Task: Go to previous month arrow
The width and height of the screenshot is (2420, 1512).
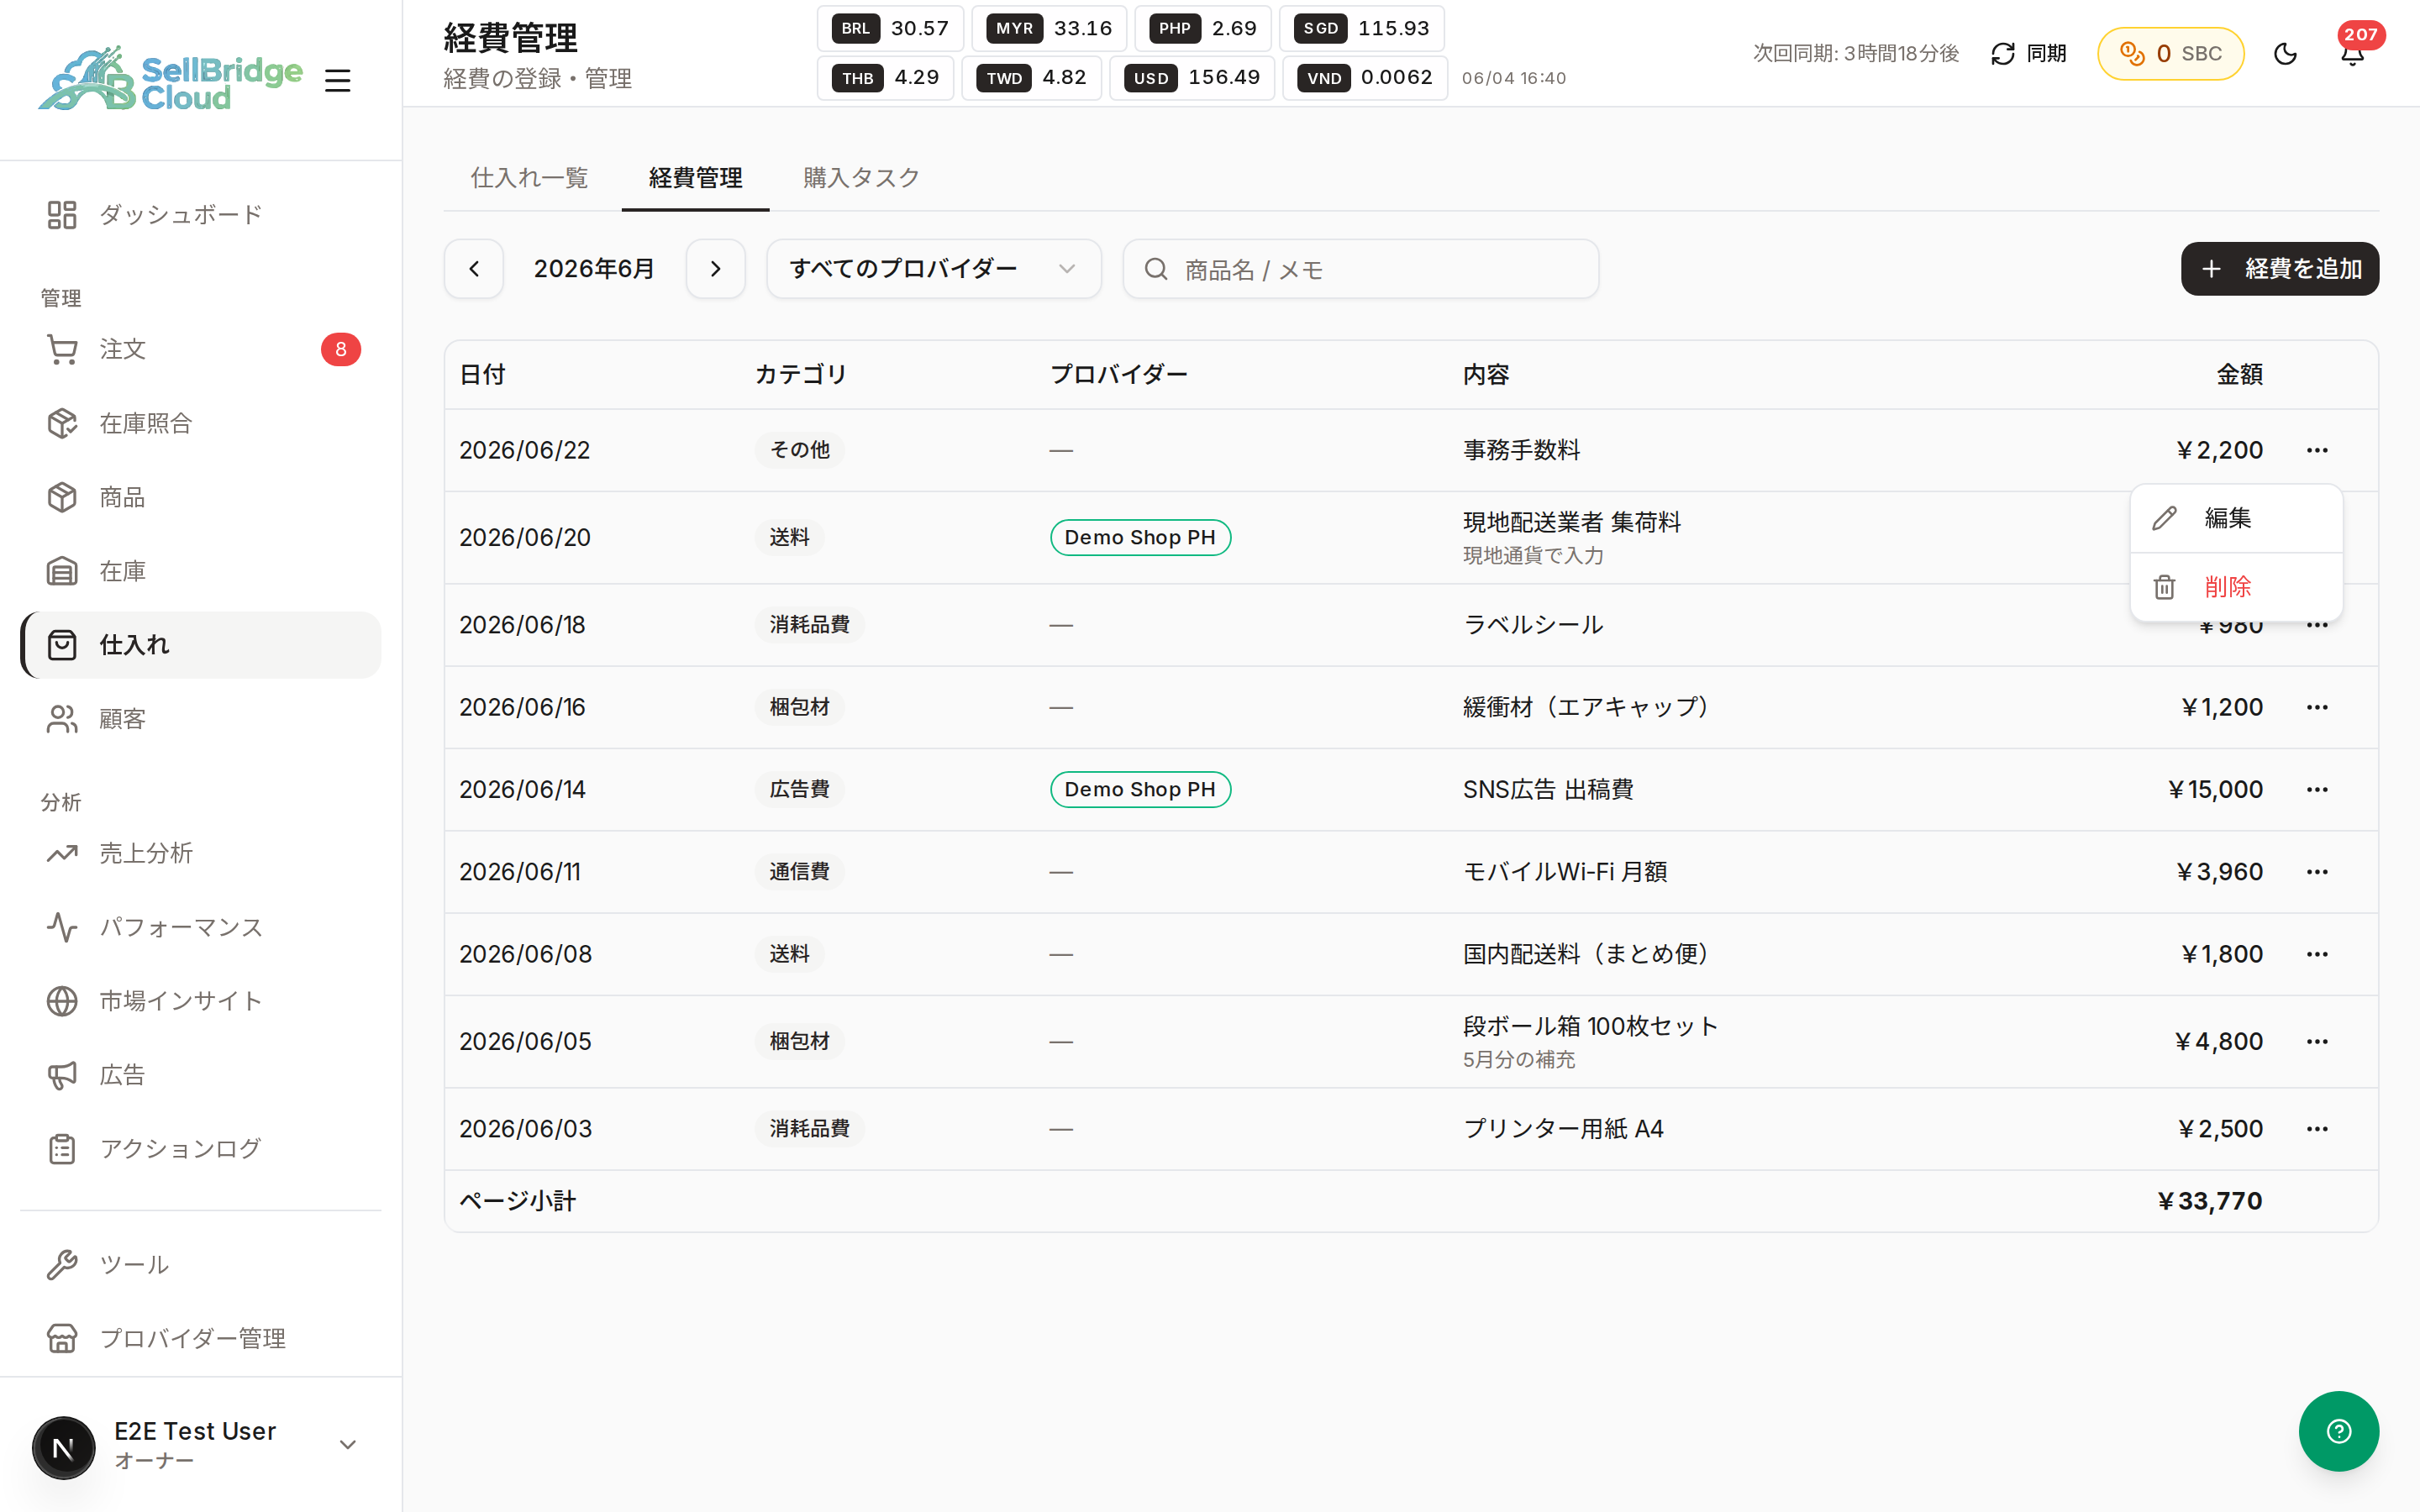Action: tap(474, 269)
